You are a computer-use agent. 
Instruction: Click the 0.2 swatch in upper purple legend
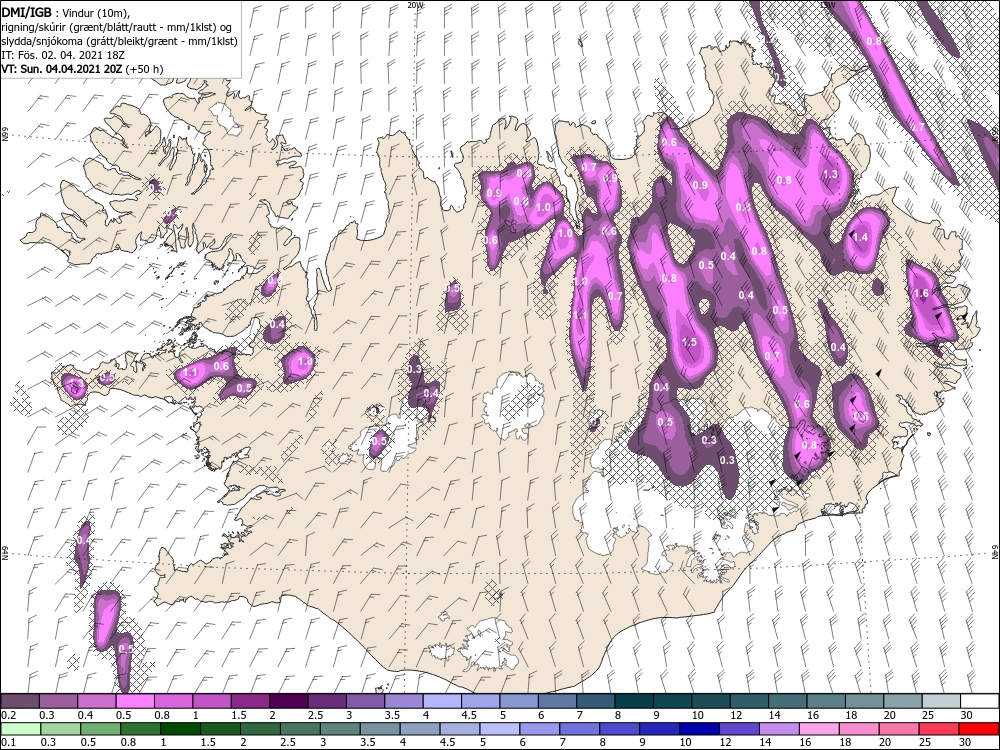click(x=20, y=702)
